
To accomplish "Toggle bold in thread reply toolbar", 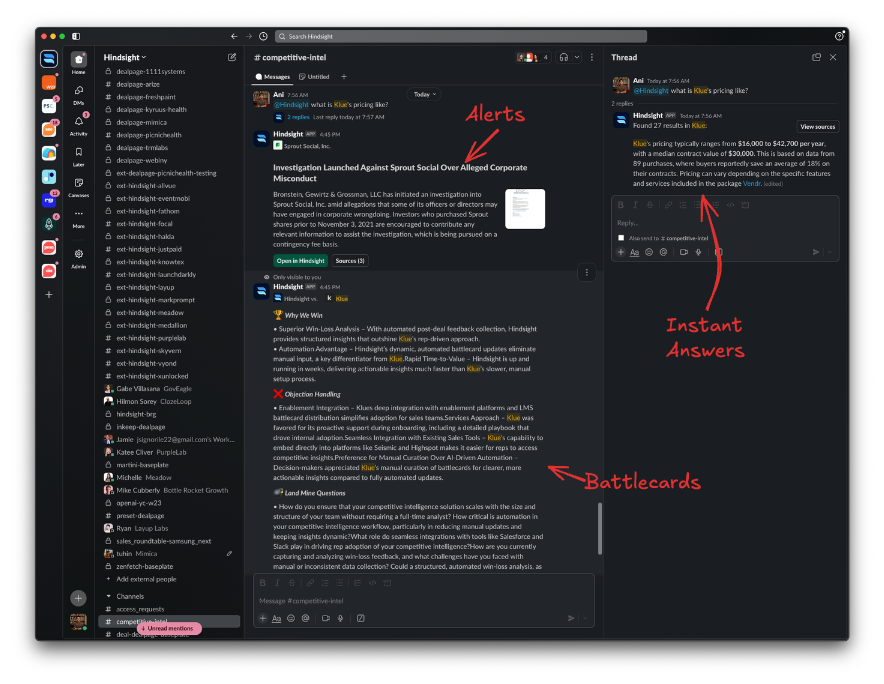I will (621, 205).
